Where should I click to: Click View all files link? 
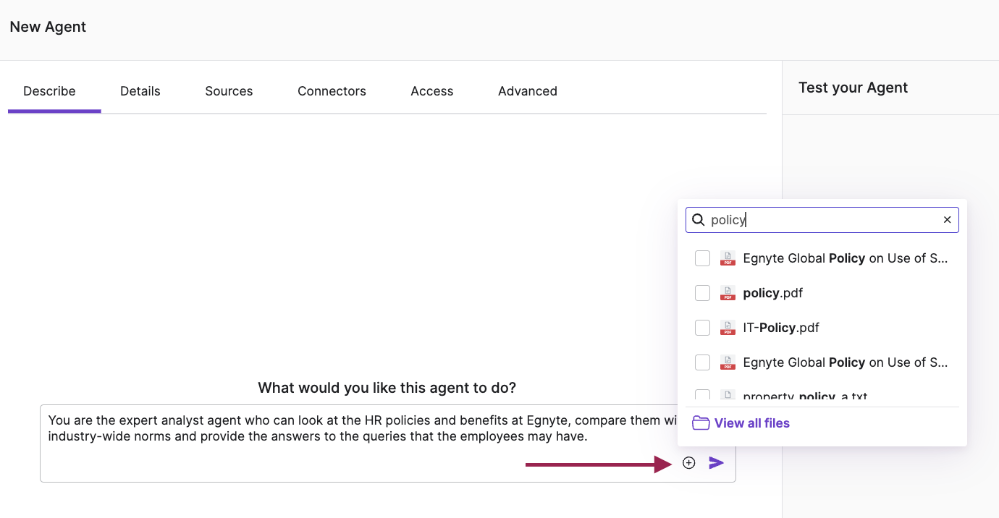click(x=752, y=423)
